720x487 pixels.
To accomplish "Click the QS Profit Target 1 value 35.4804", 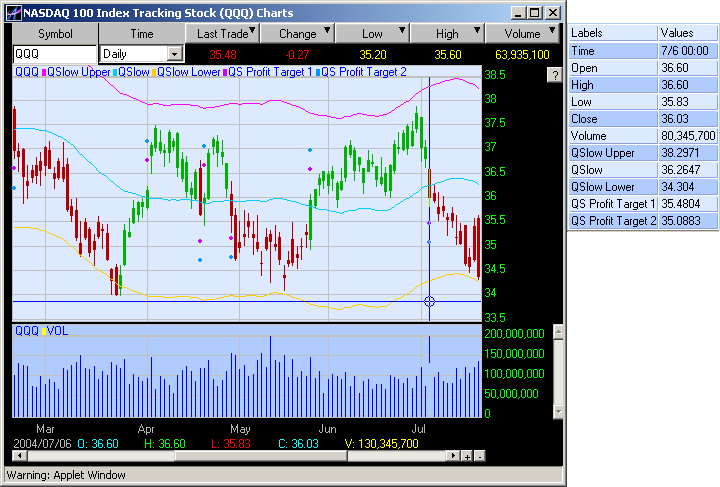I will pyautogui.click(x=688, y=204).
